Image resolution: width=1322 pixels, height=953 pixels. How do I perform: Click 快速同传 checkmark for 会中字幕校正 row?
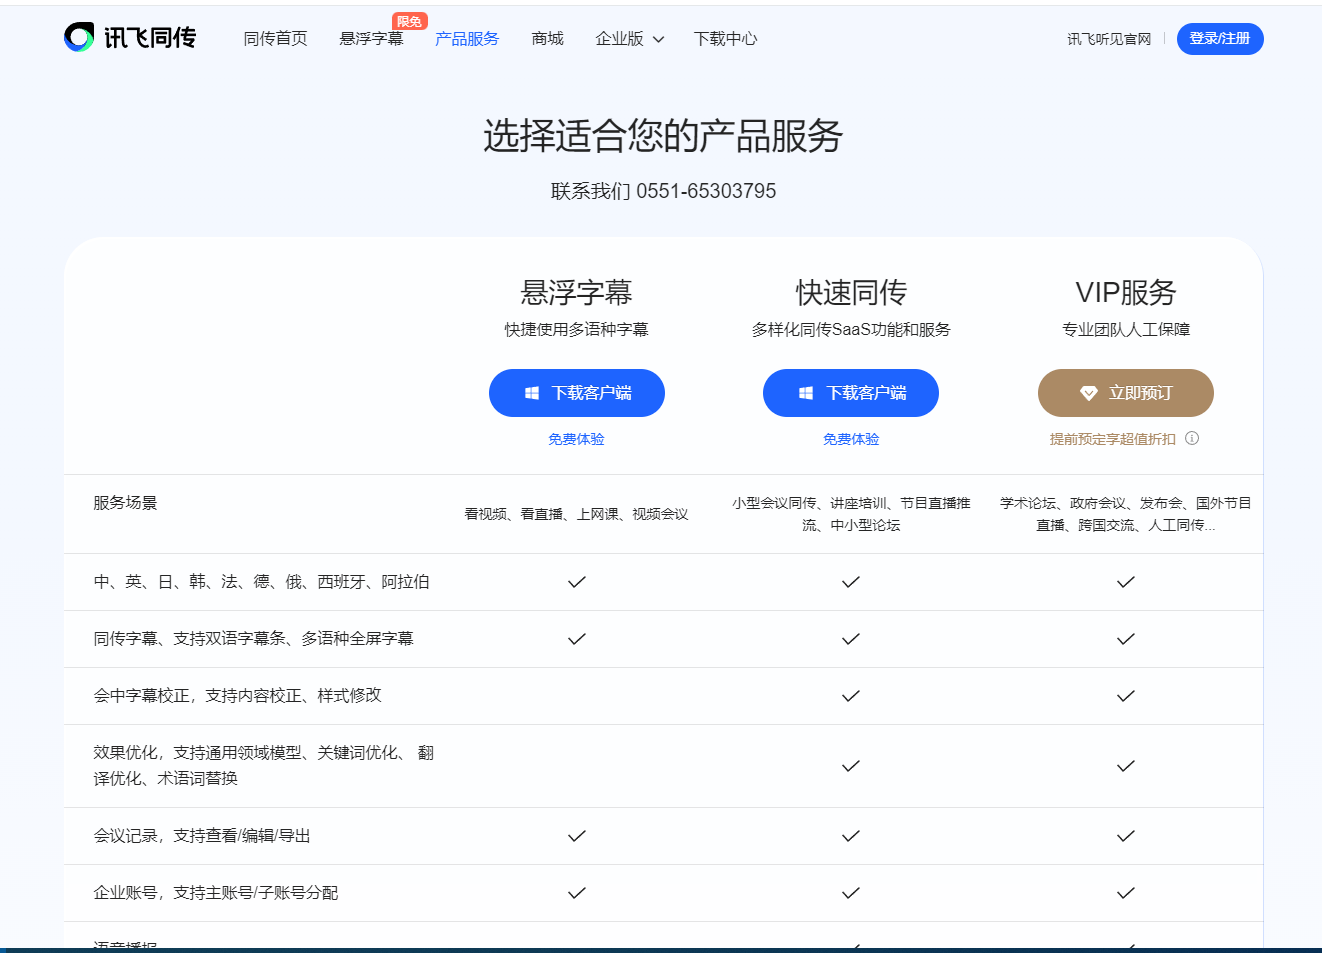(851, 696)
